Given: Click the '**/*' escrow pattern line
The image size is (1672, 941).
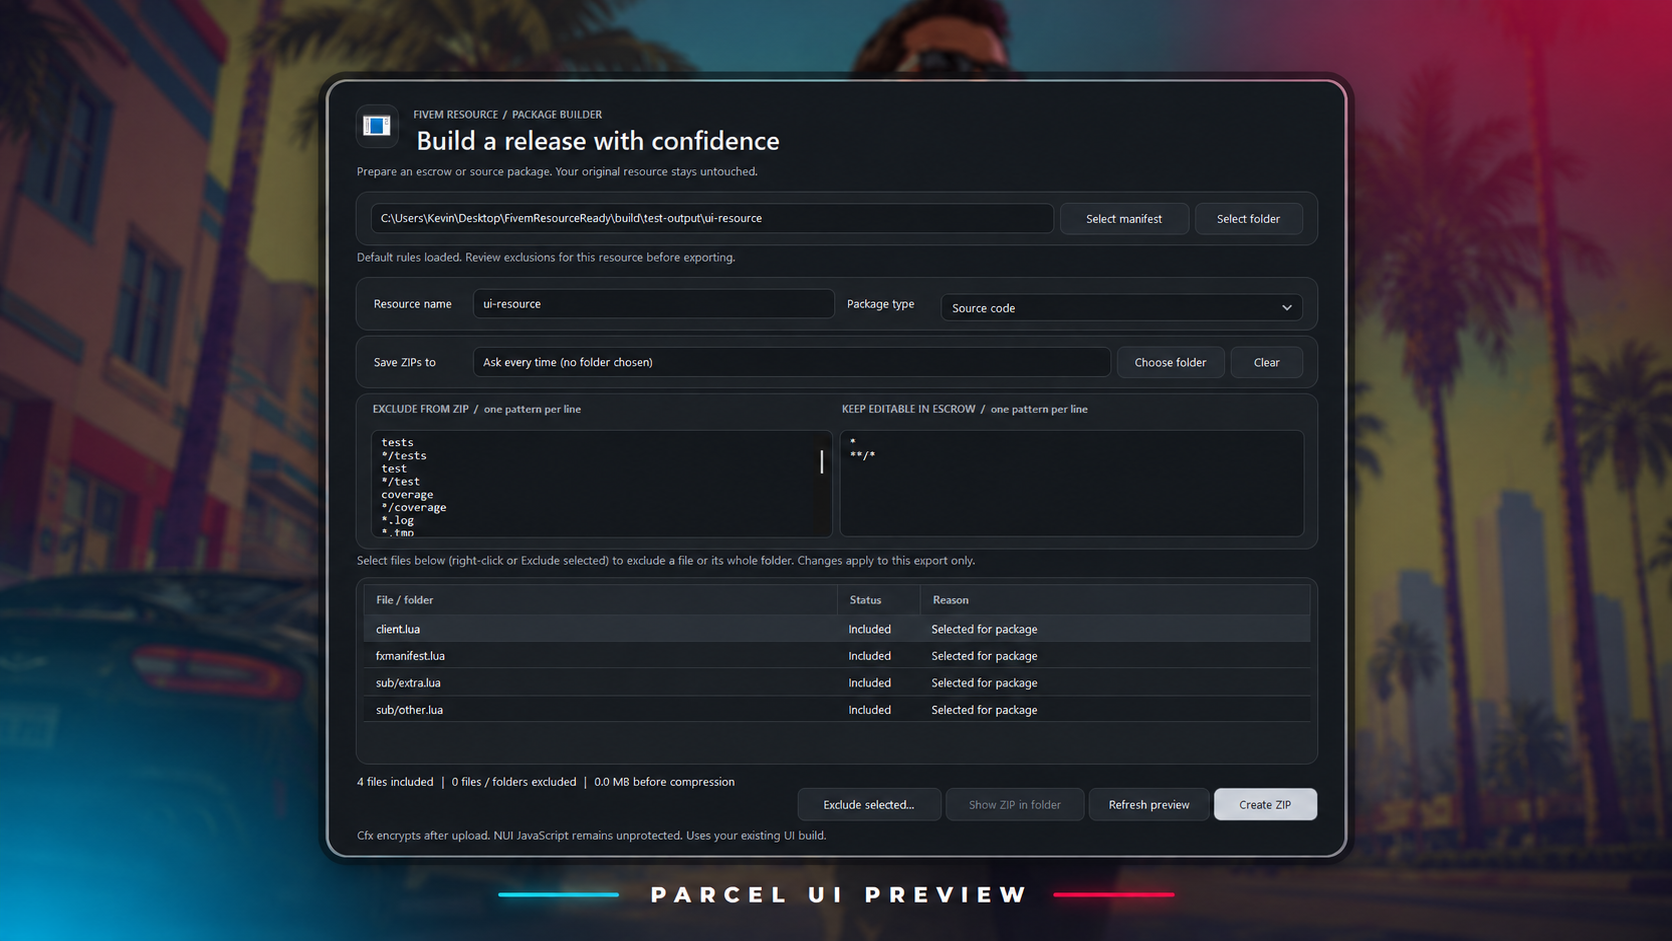Looking at the screenshot, I should click(862, 455).
